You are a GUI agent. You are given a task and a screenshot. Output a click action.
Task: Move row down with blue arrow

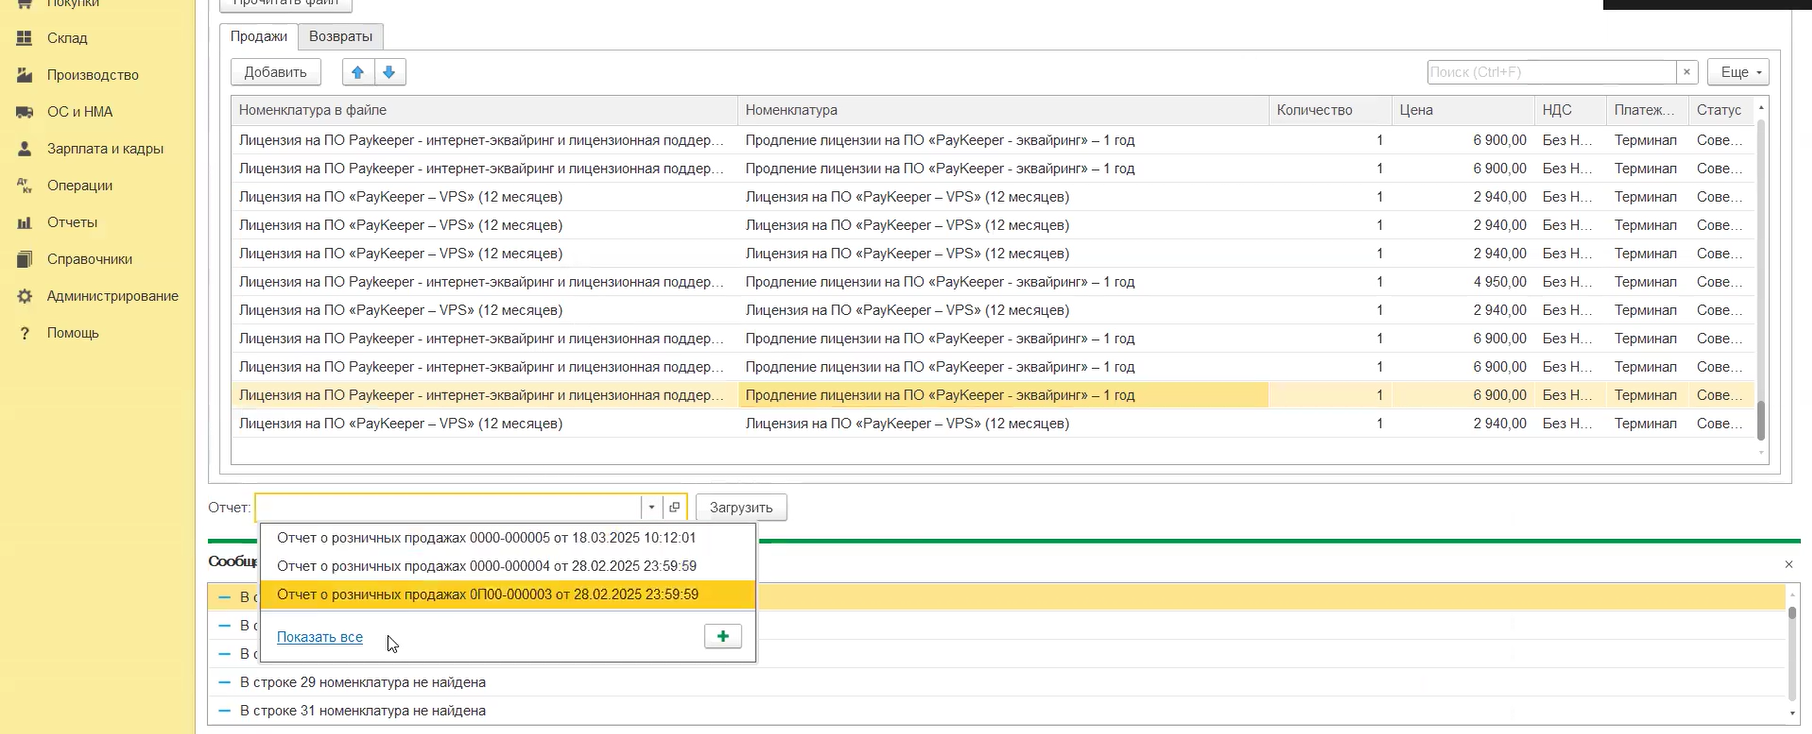point(390,72)
